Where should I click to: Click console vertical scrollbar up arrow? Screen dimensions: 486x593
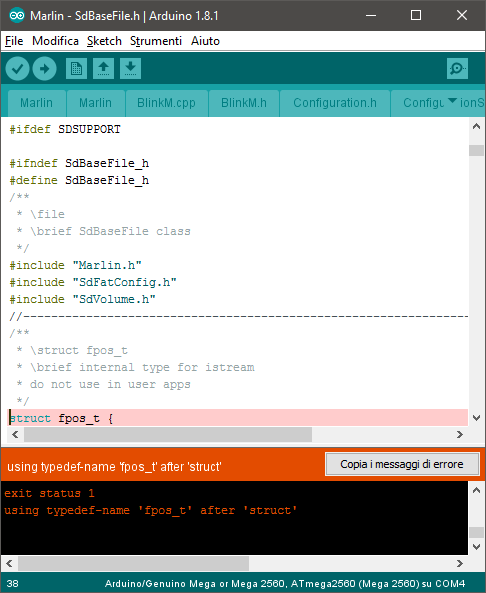tap(476, 491)
